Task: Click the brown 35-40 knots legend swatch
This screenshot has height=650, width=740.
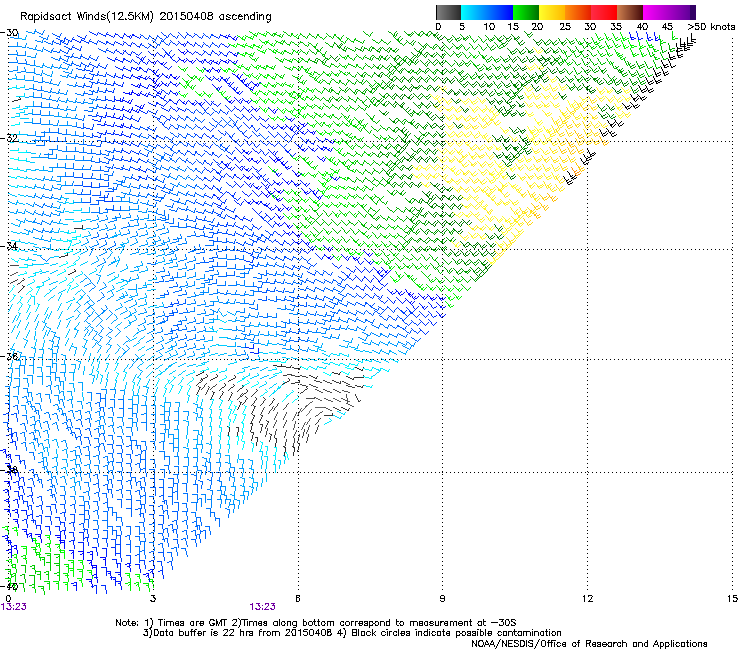Action: (630, 12)
